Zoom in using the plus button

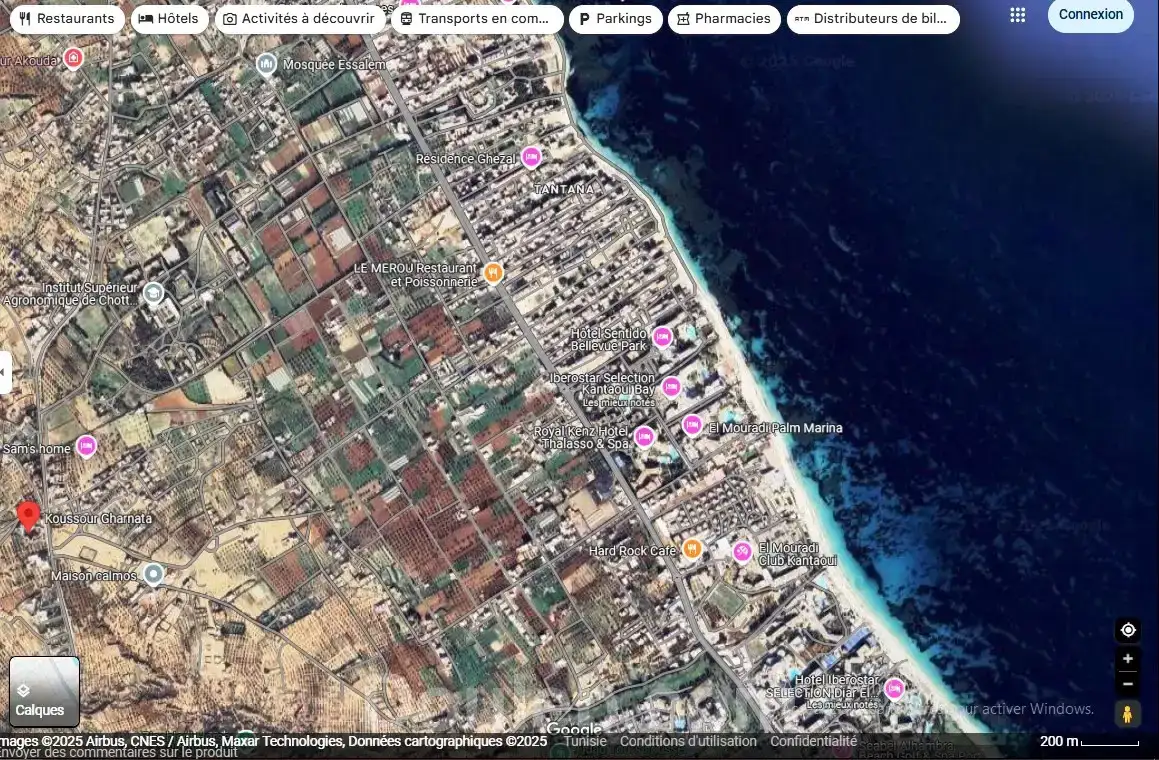[1128, 659]
